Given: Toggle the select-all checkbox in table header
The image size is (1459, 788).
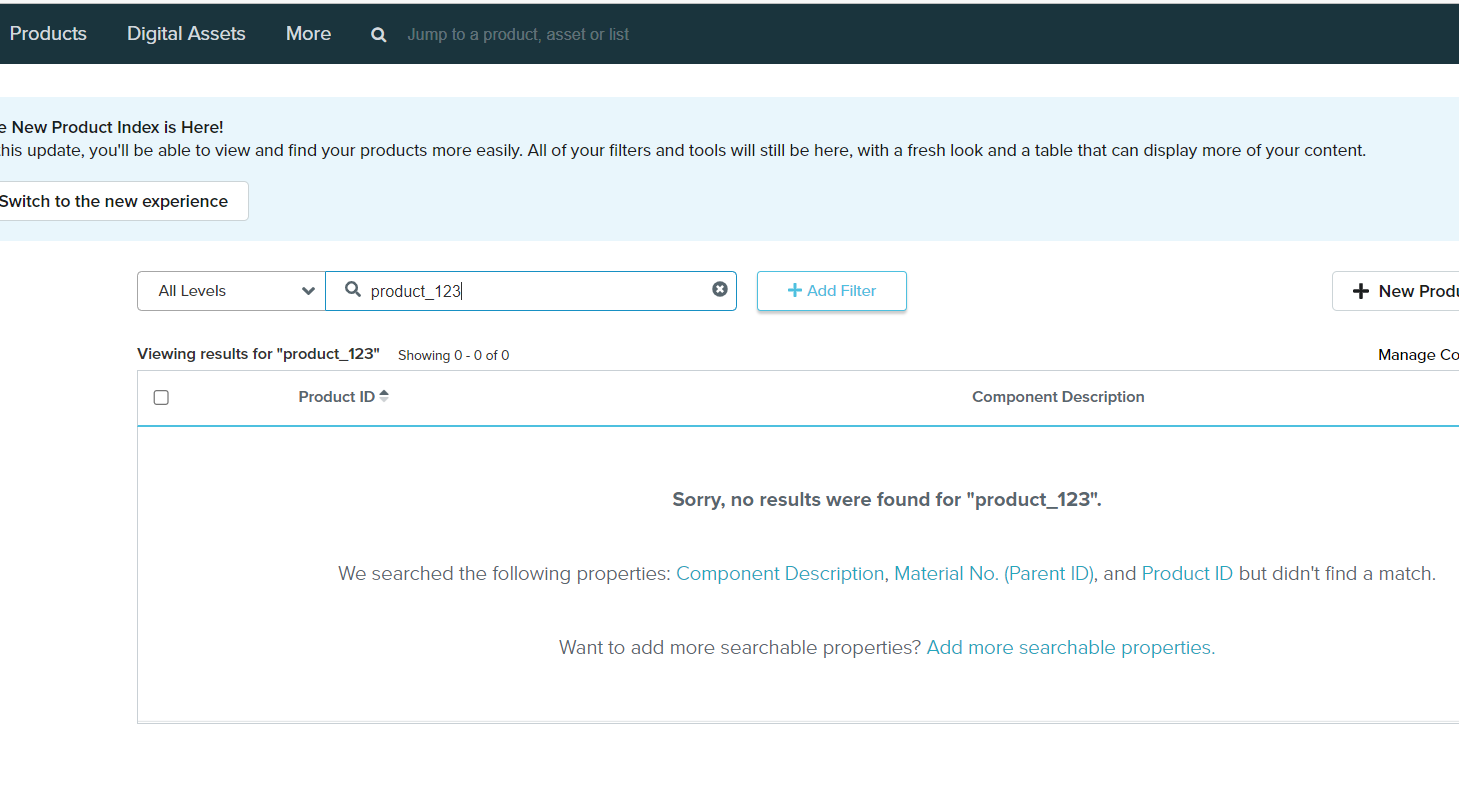Looking at the screenshot, I should click(161, 398).
